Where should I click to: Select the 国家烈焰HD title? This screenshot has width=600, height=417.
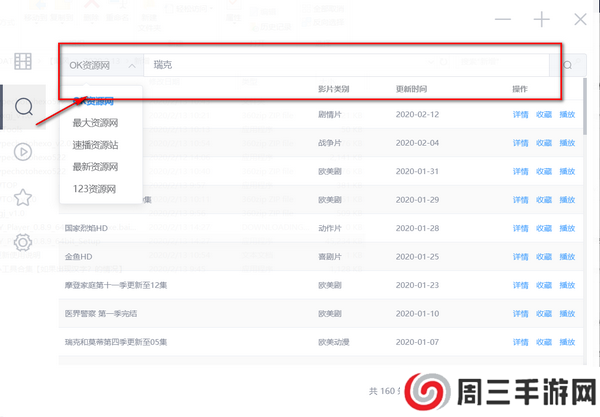tap(86, 228)
